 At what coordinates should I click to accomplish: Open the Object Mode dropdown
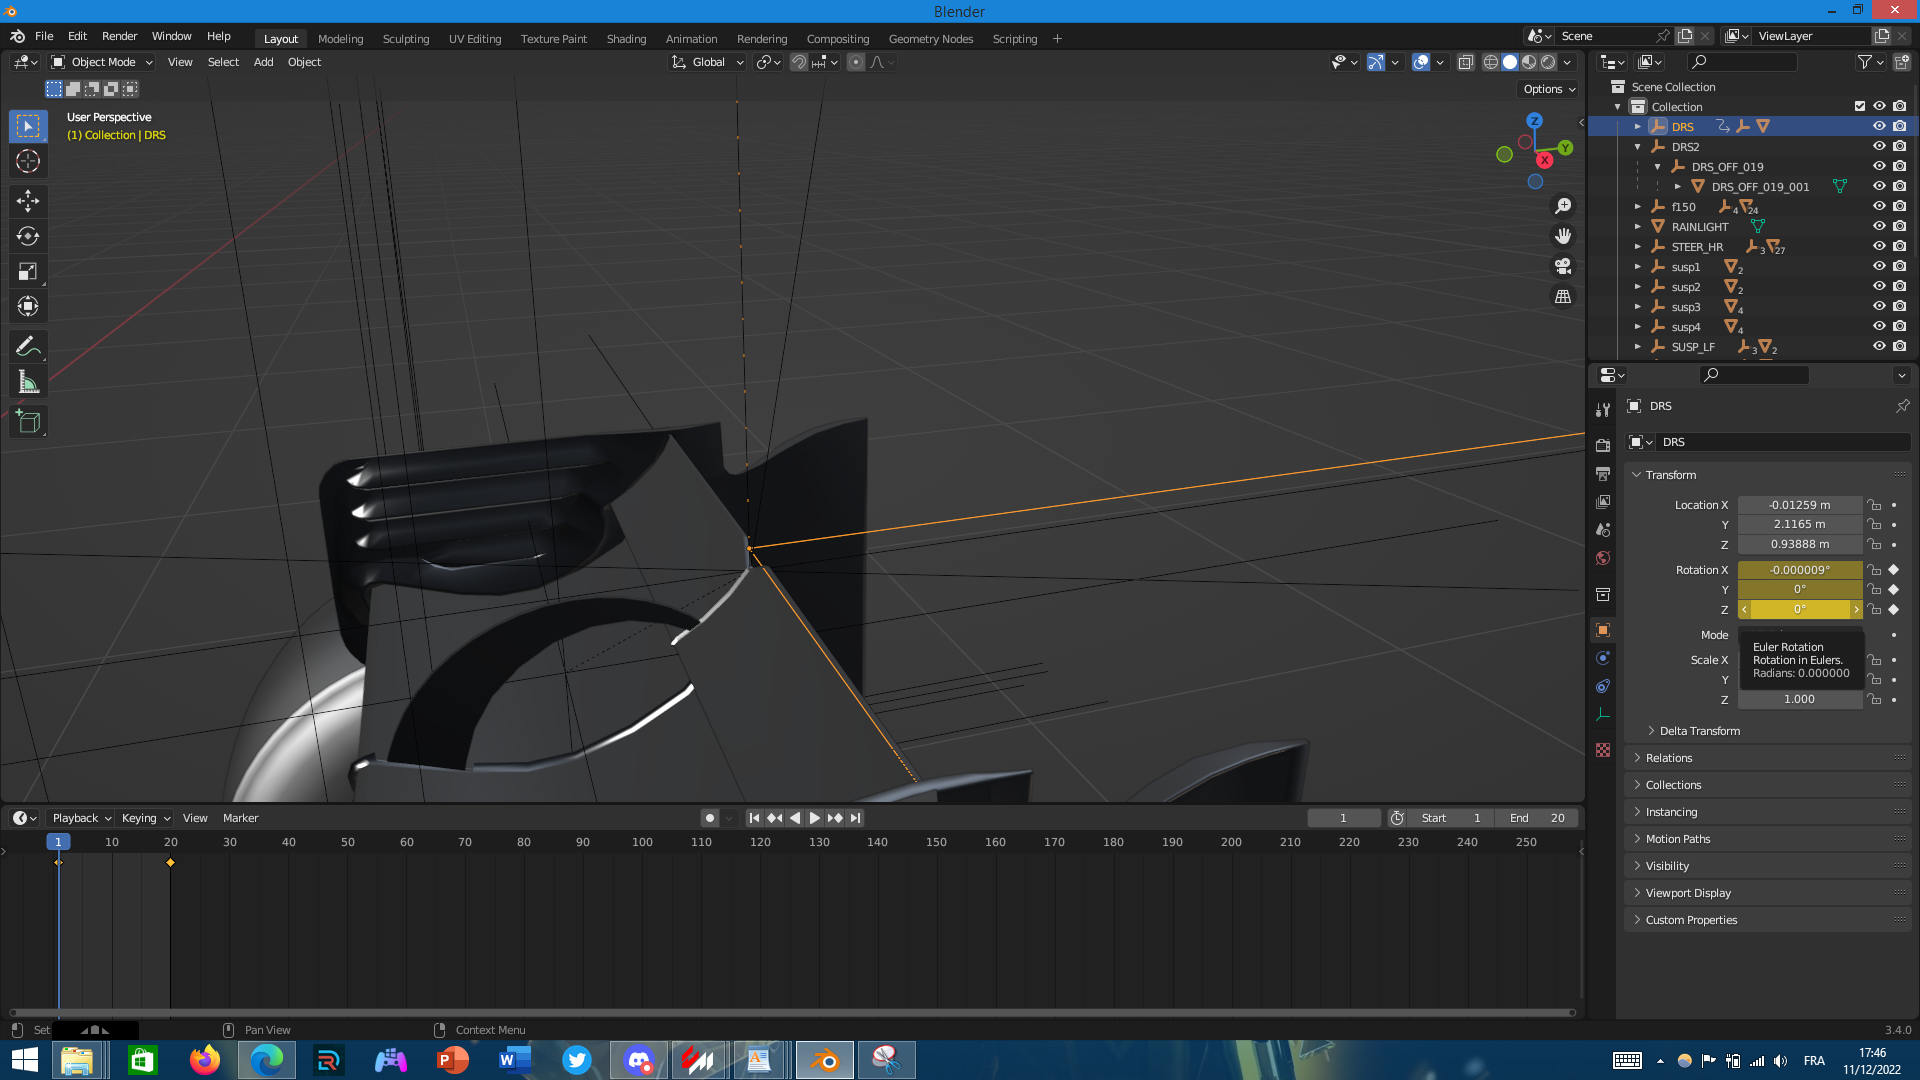[x=102, y=62]
